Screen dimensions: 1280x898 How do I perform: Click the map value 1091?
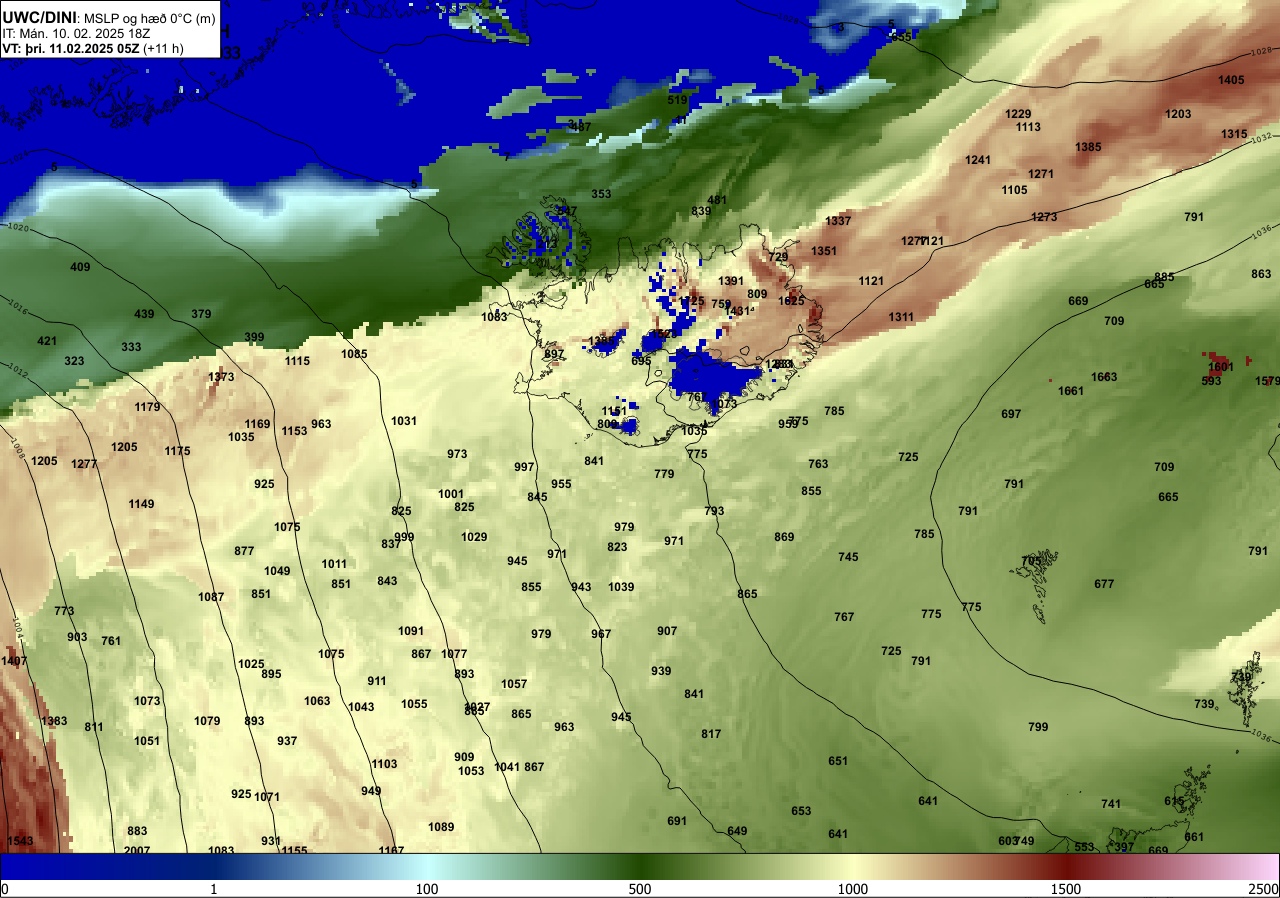click(x=411, y=631)
